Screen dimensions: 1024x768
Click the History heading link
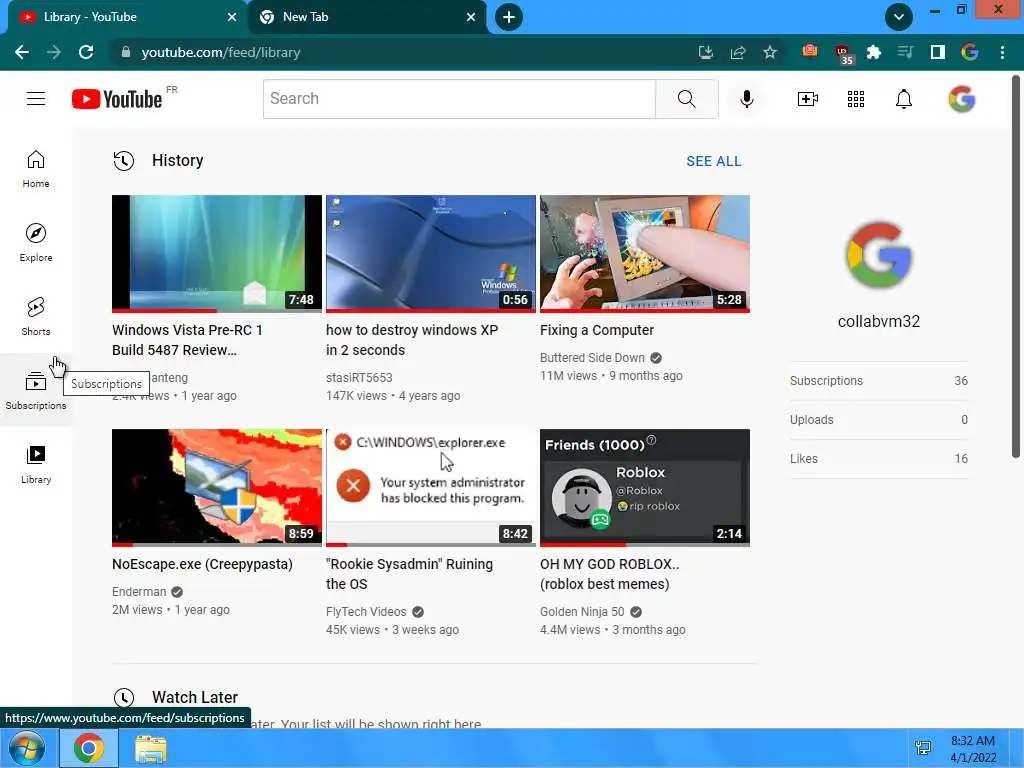(x=178, y=160)
